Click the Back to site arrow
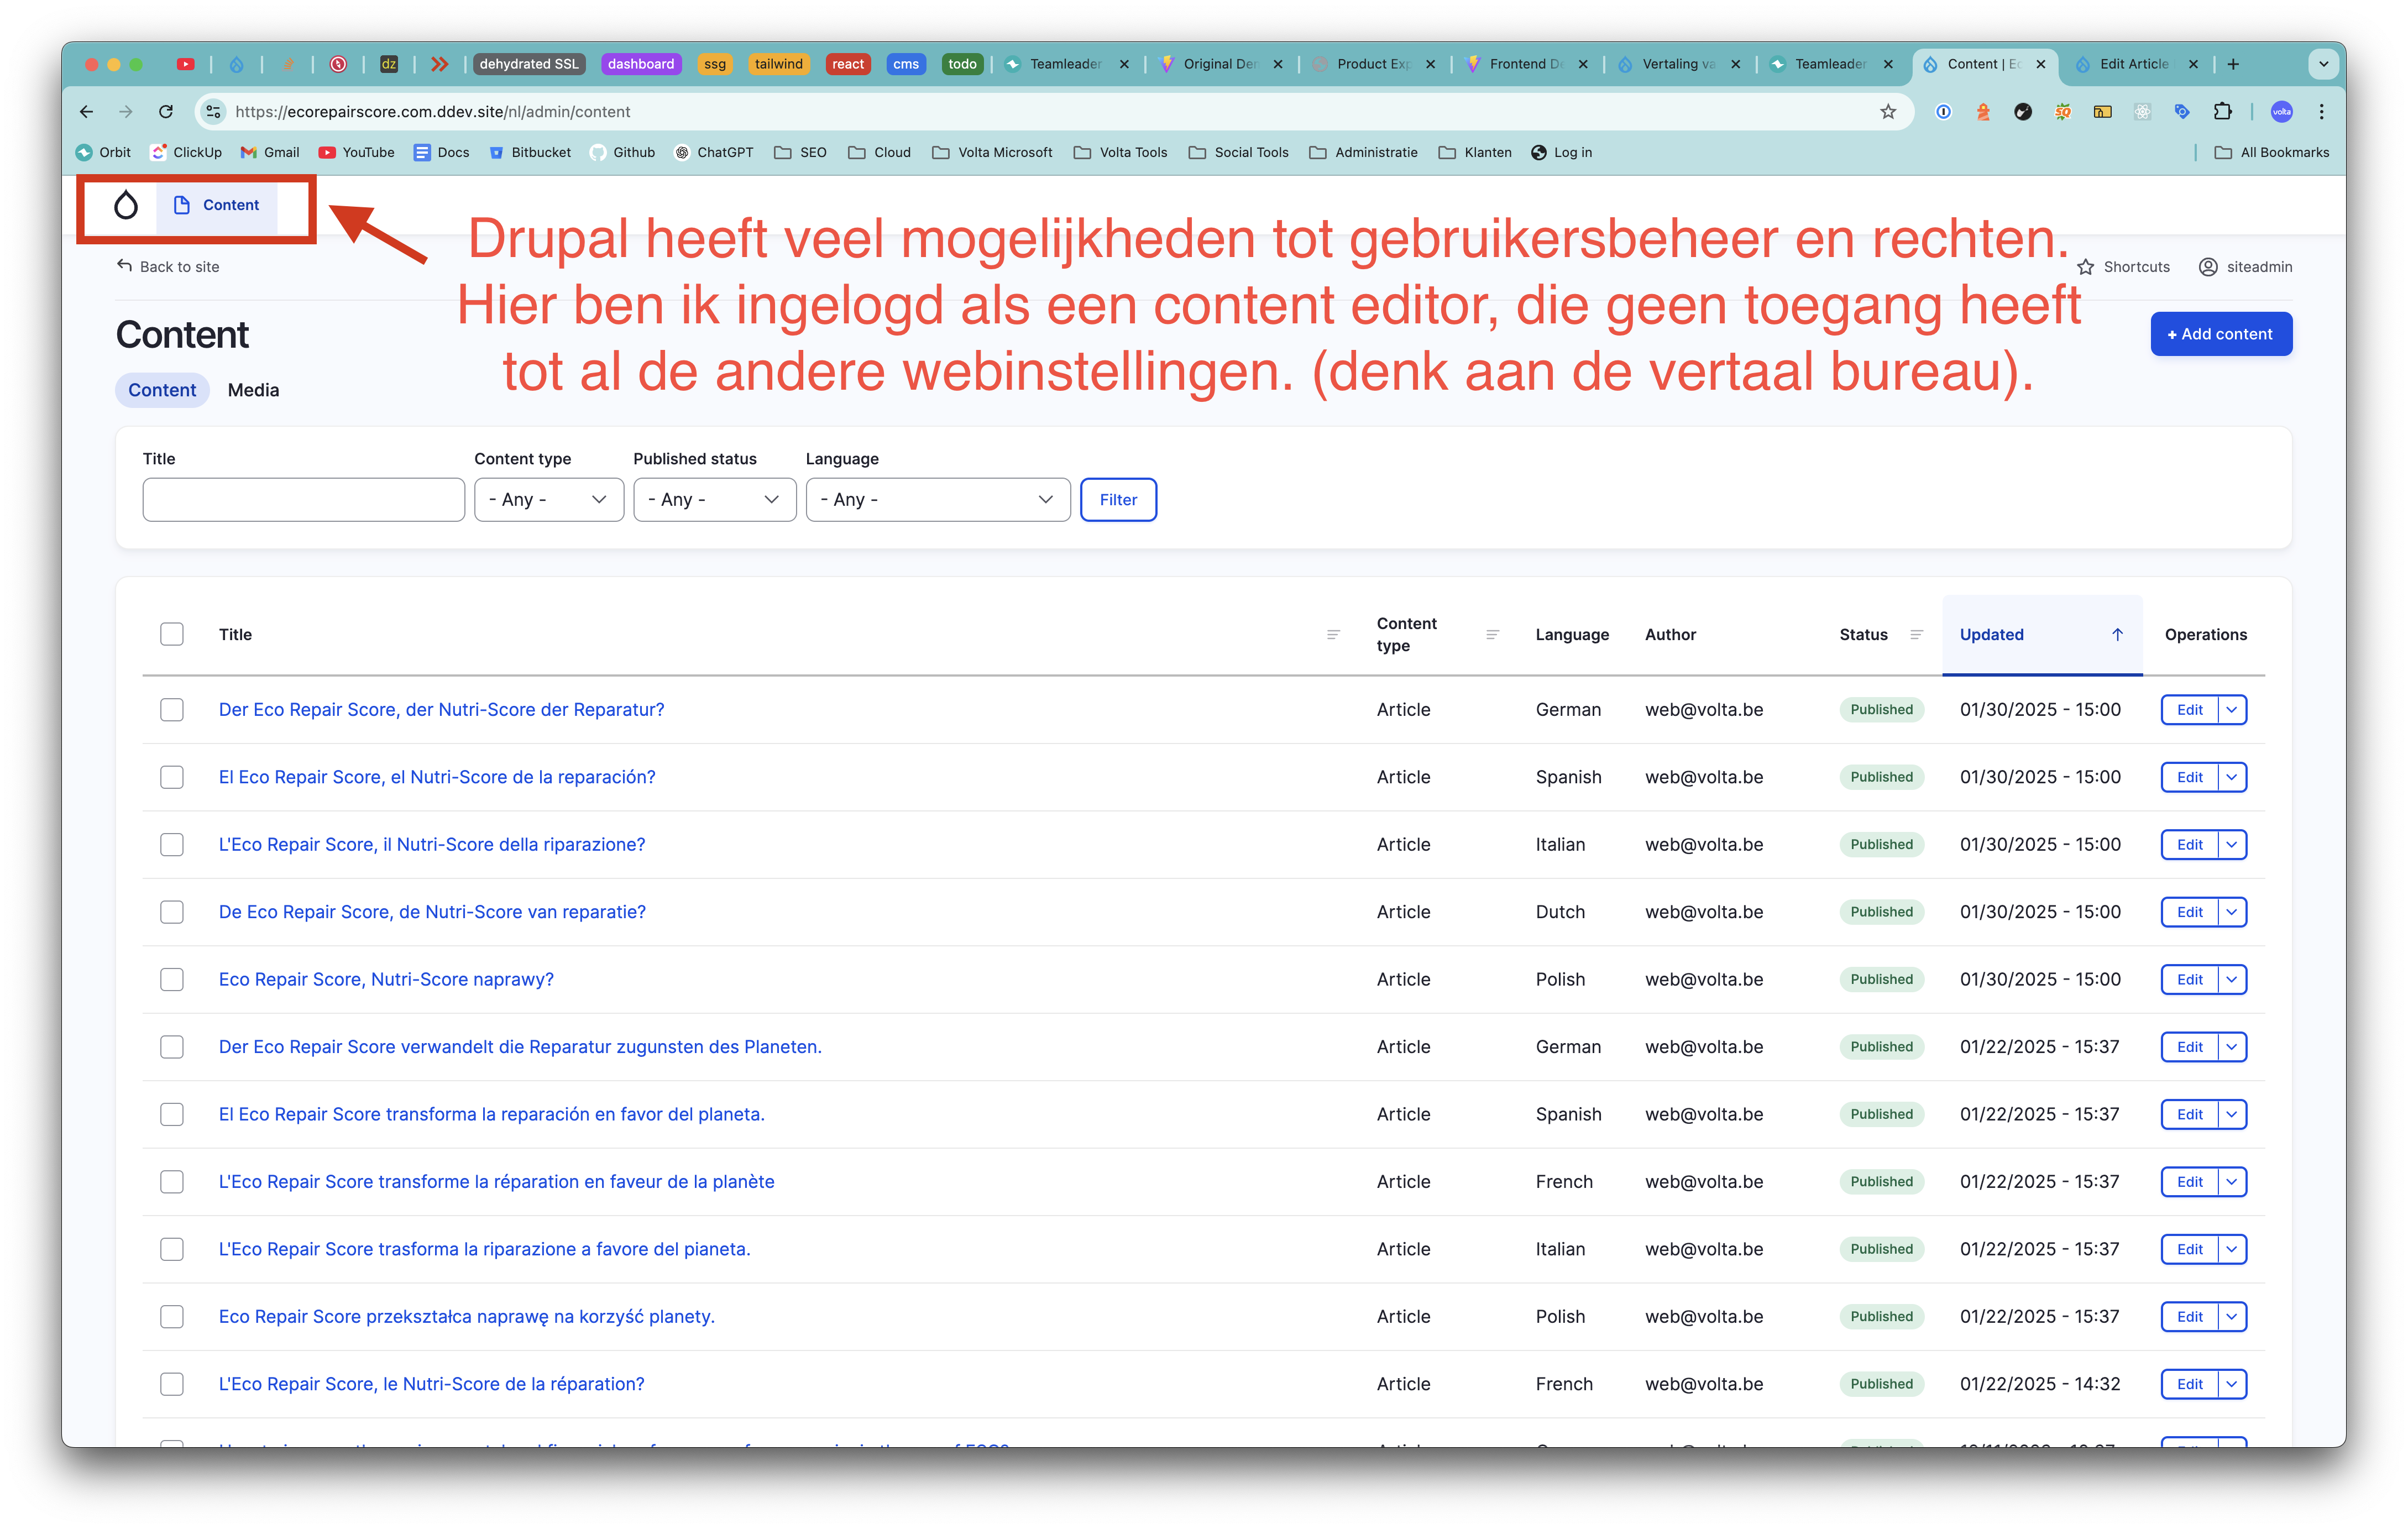 (125, 266)
